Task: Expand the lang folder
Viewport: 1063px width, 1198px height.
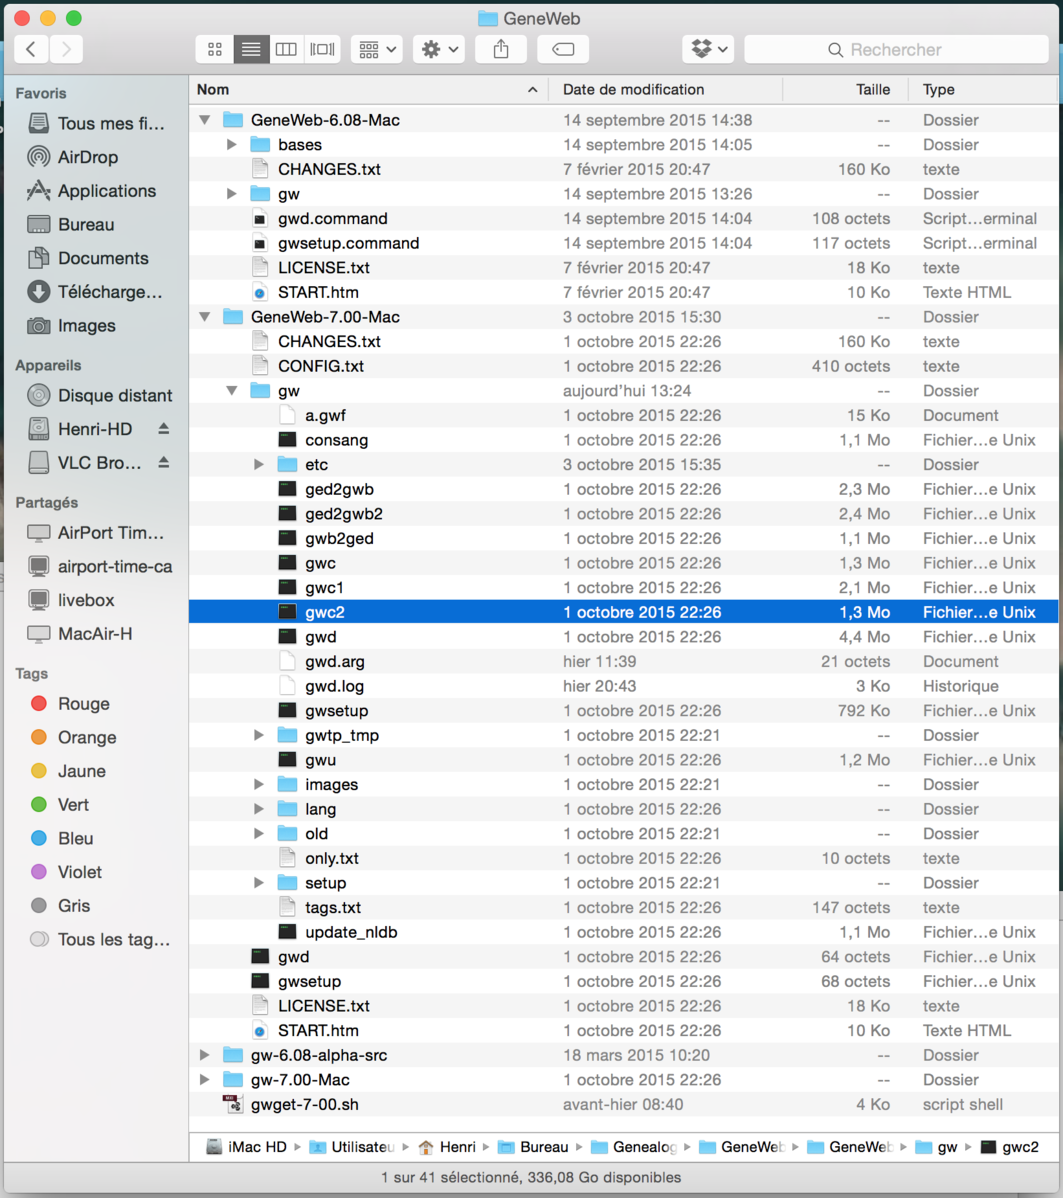Action: click(x=259, y=809)
